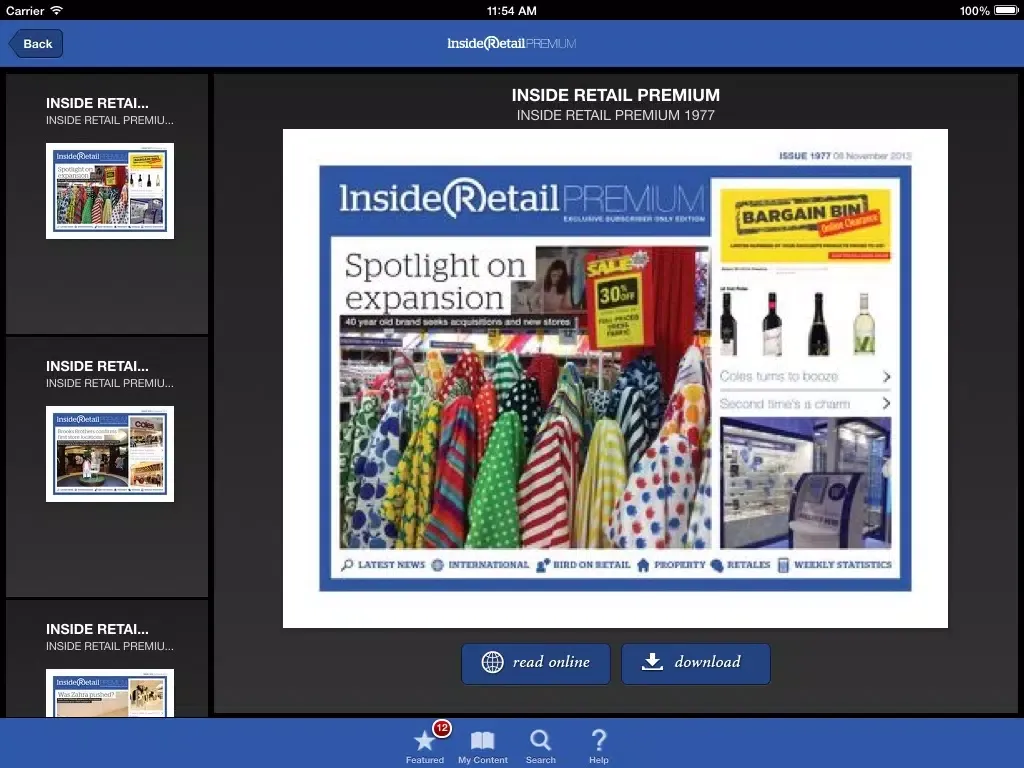Click the Wi-Fi status icon
The width and height of the screenshot is (1024, 768).
point(57,10)
